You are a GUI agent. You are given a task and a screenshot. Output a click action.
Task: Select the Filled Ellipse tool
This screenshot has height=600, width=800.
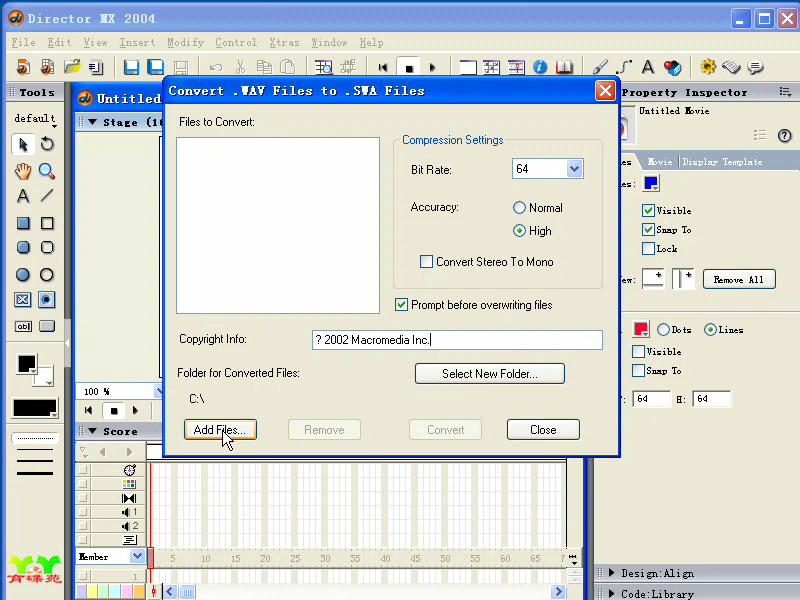[23, 274]
